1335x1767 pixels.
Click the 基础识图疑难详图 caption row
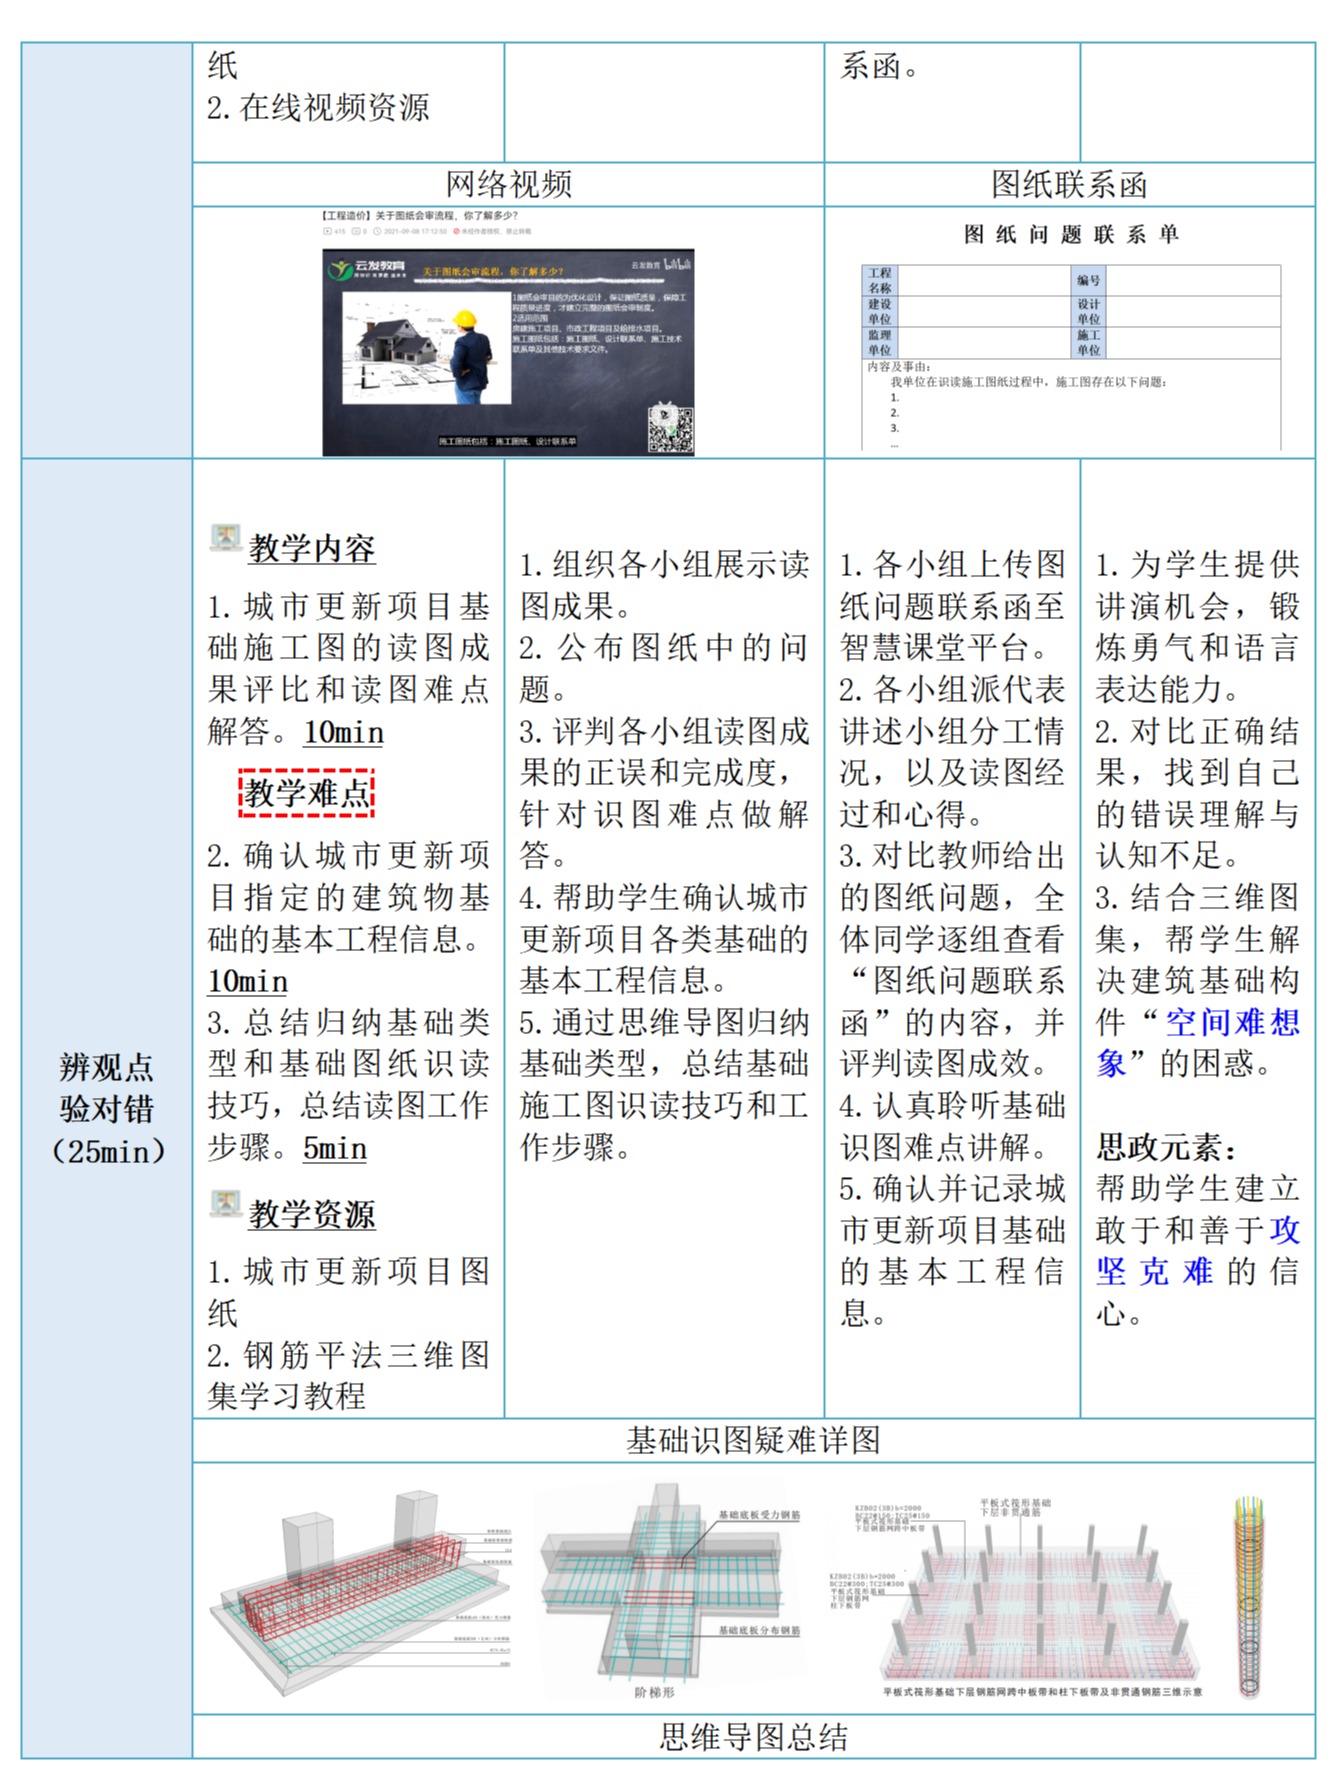pyautogui.click(x=754, y=1440)
